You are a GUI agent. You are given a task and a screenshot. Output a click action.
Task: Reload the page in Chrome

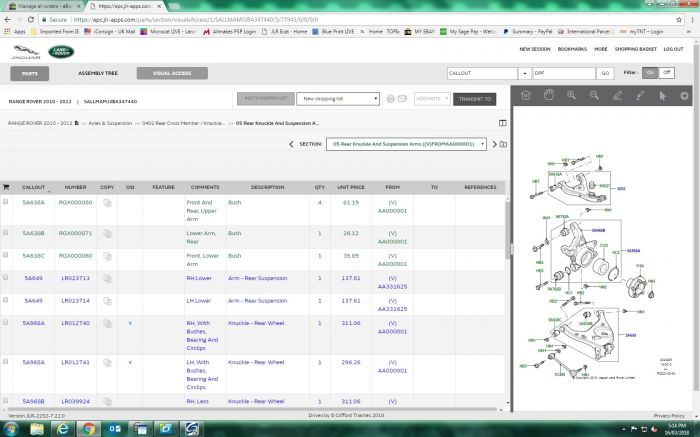(x=30, y=20)
